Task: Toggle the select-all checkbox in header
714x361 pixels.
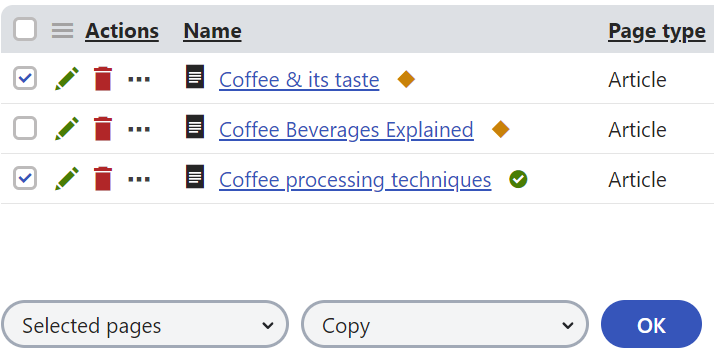Action: (25, 29)
